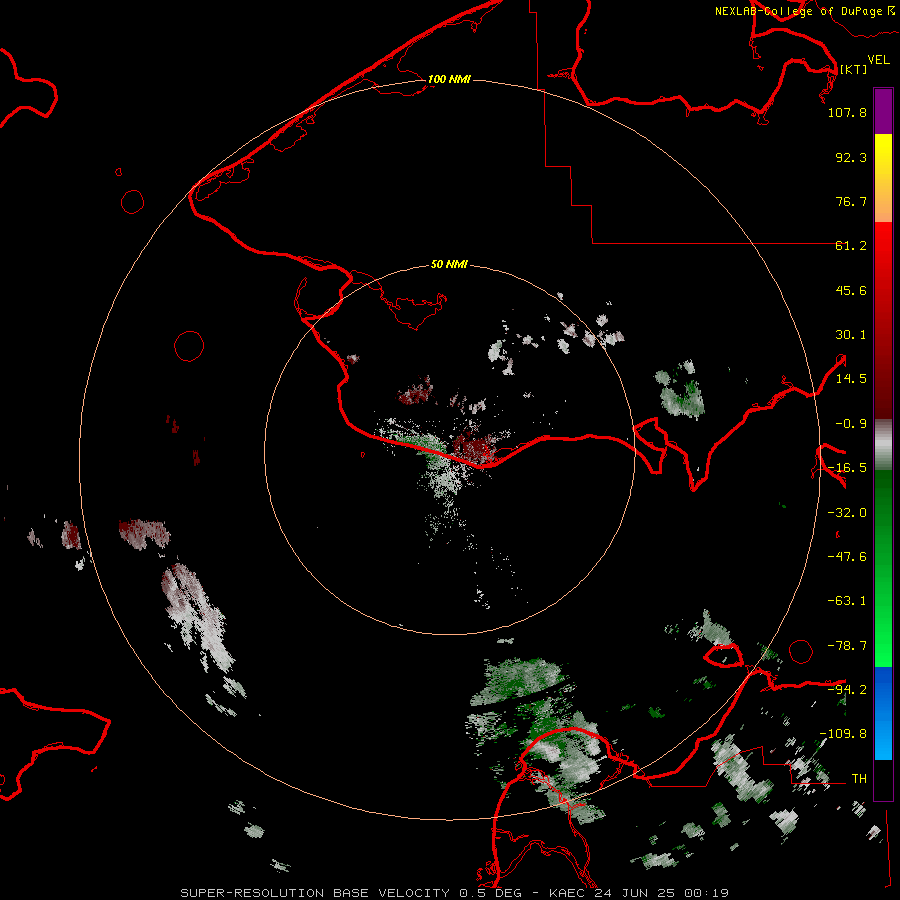Click the 76.7 velocity scale value

click(851, 201)
